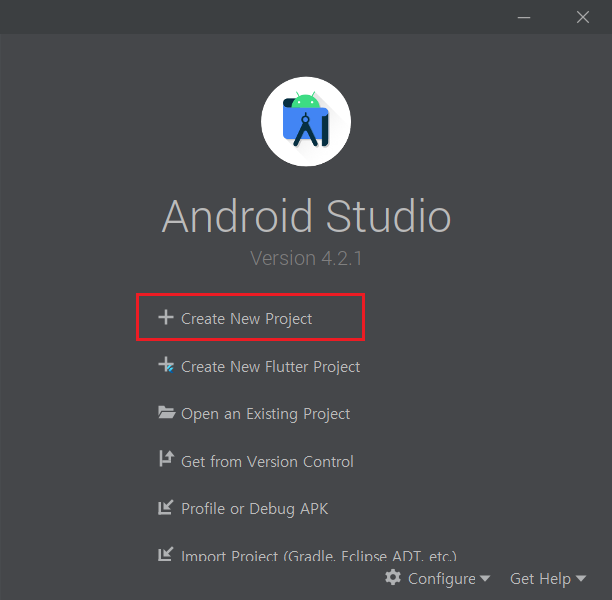Click the Configure dropdown arrow
Screen dimensions: 612x600
[485, 578]
